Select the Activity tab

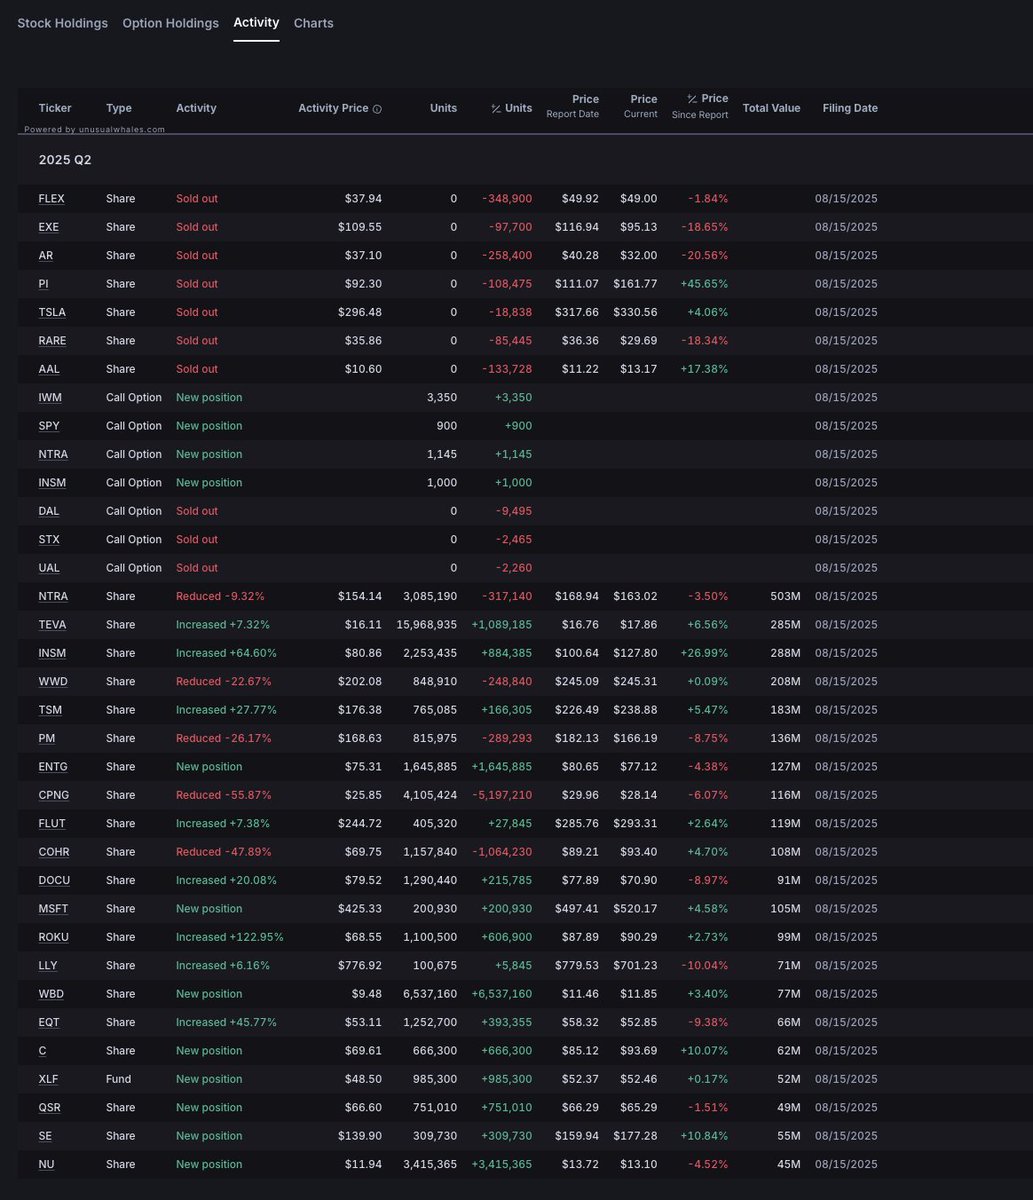coord(256,22)
